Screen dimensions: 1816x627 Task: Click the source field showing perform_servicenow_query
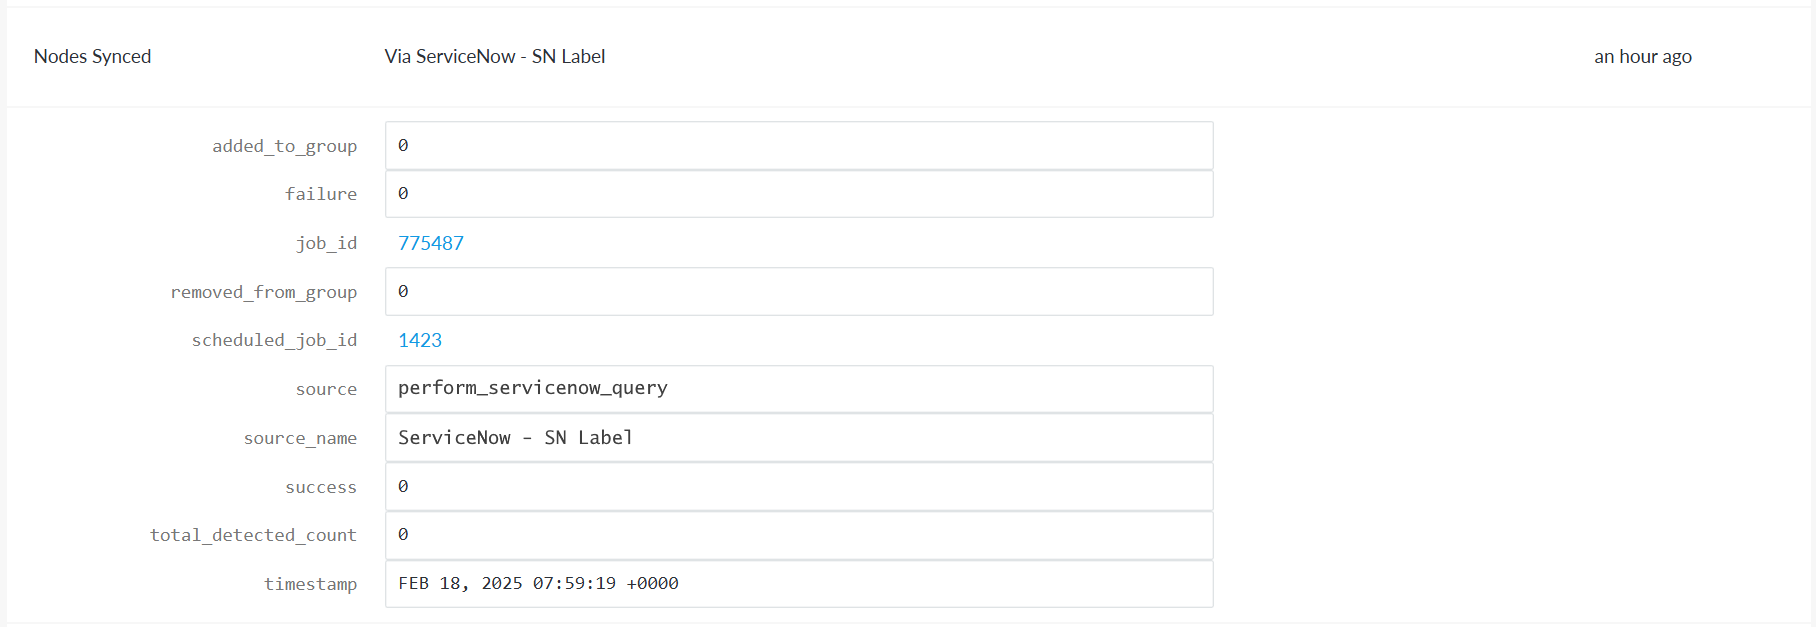[x=798, y=389]
